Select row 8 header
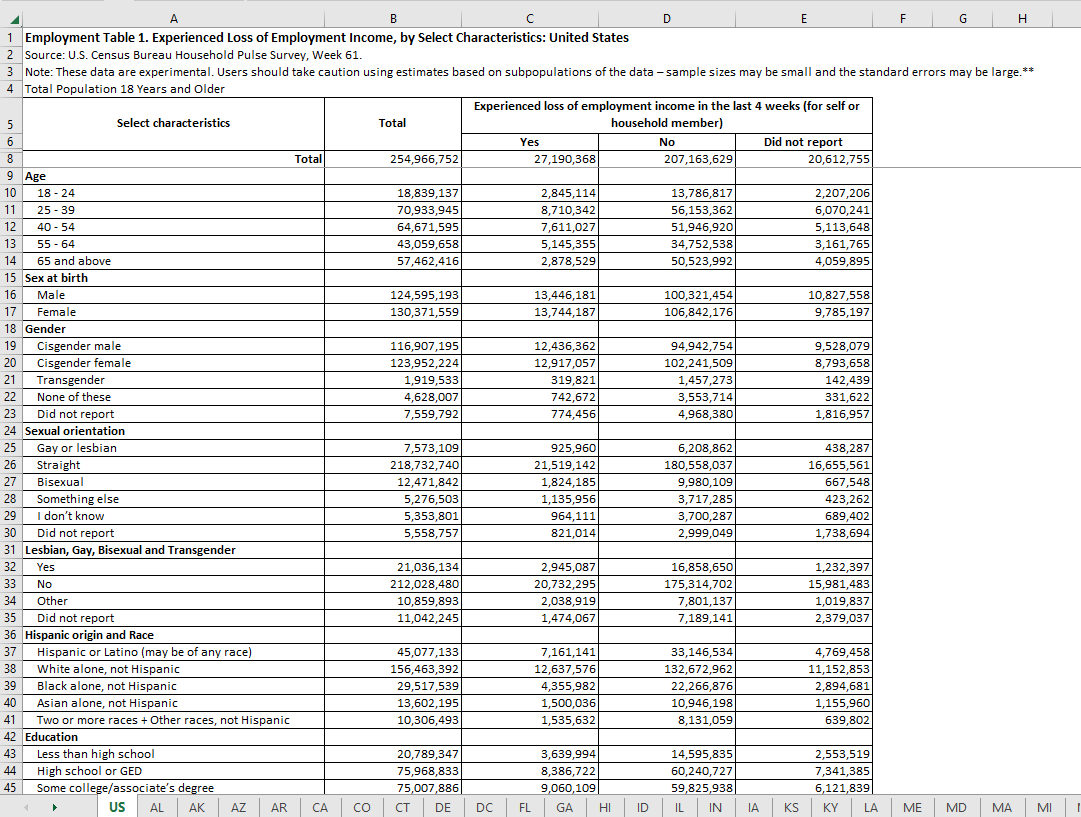Screen dimensions: 1081x817 [10, 158]
